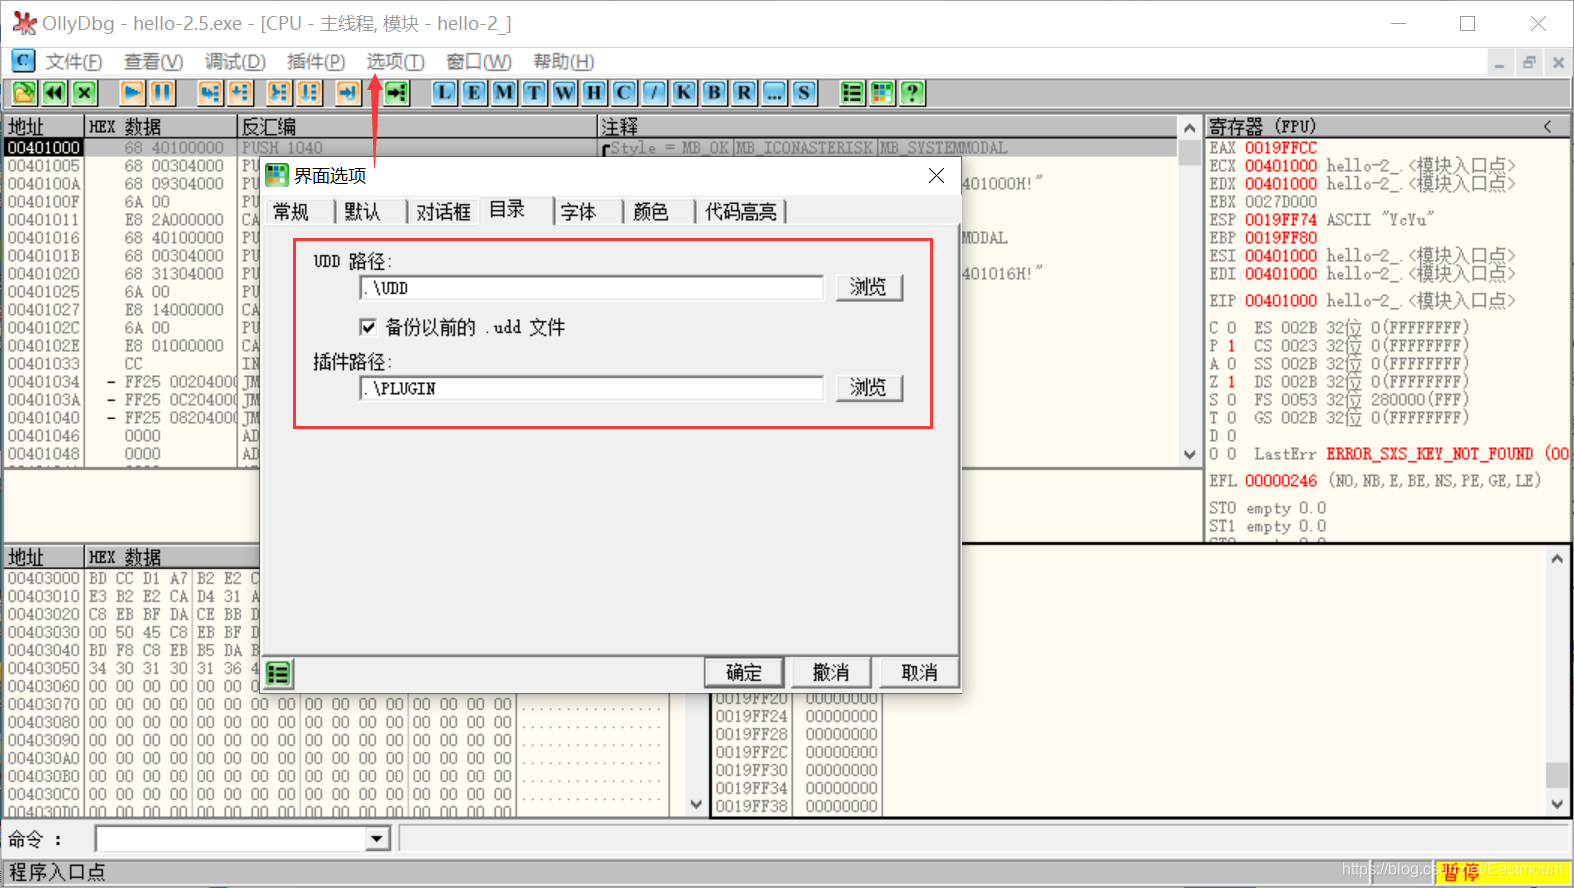
Task: Click the Close program X icon
Action: click(84, 93)
